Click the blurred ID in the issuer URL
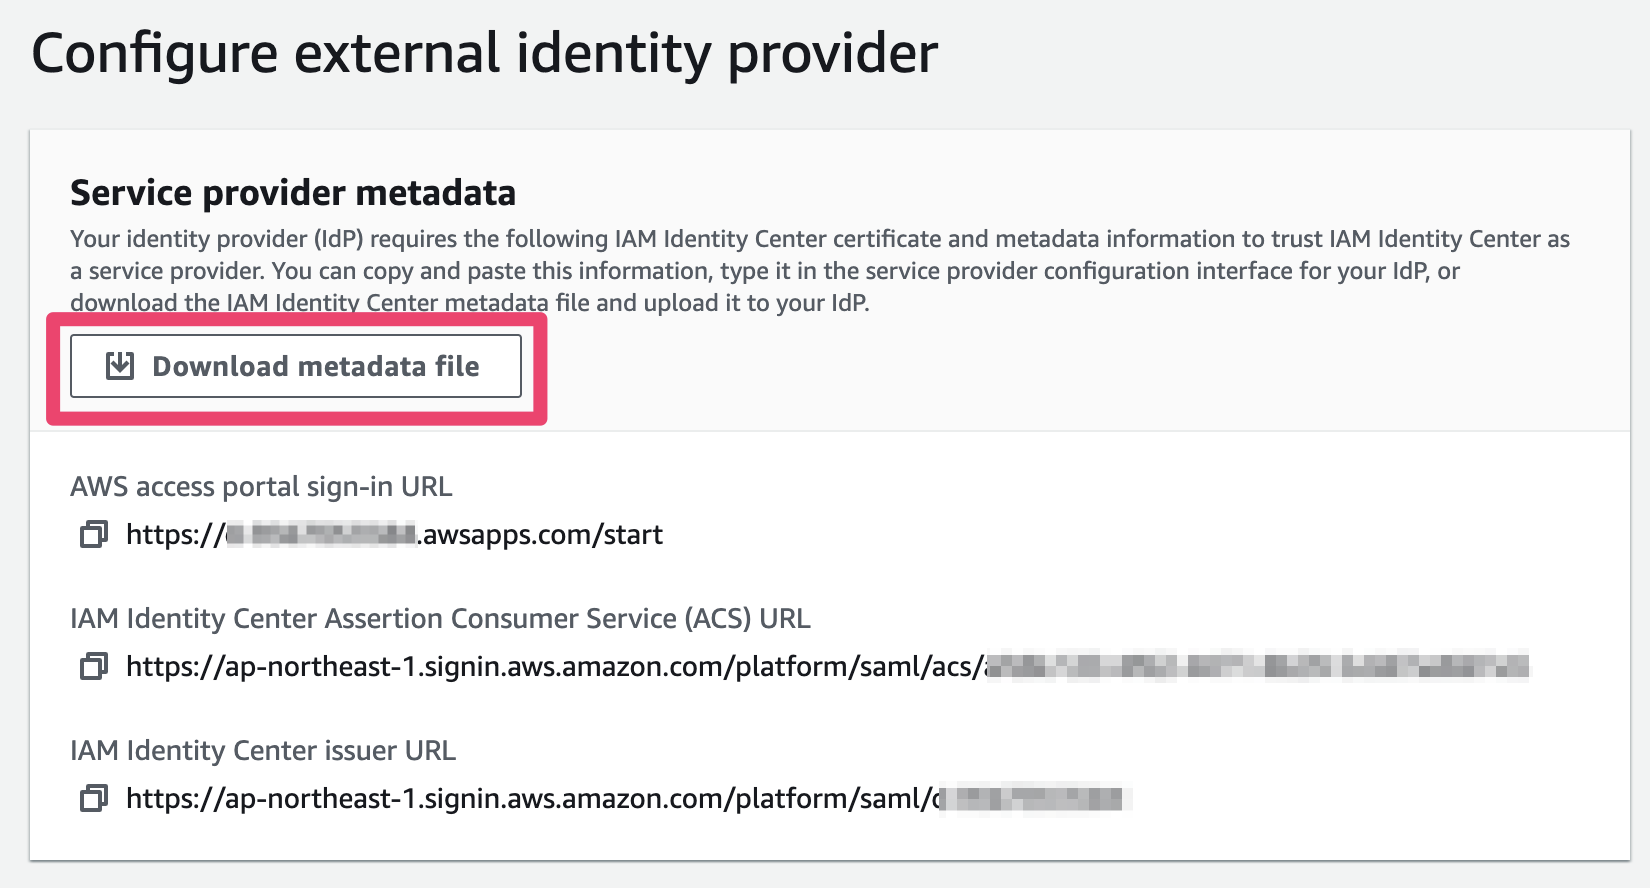The height and width of the screenshot is (888, 1650). pos(1032,798)
